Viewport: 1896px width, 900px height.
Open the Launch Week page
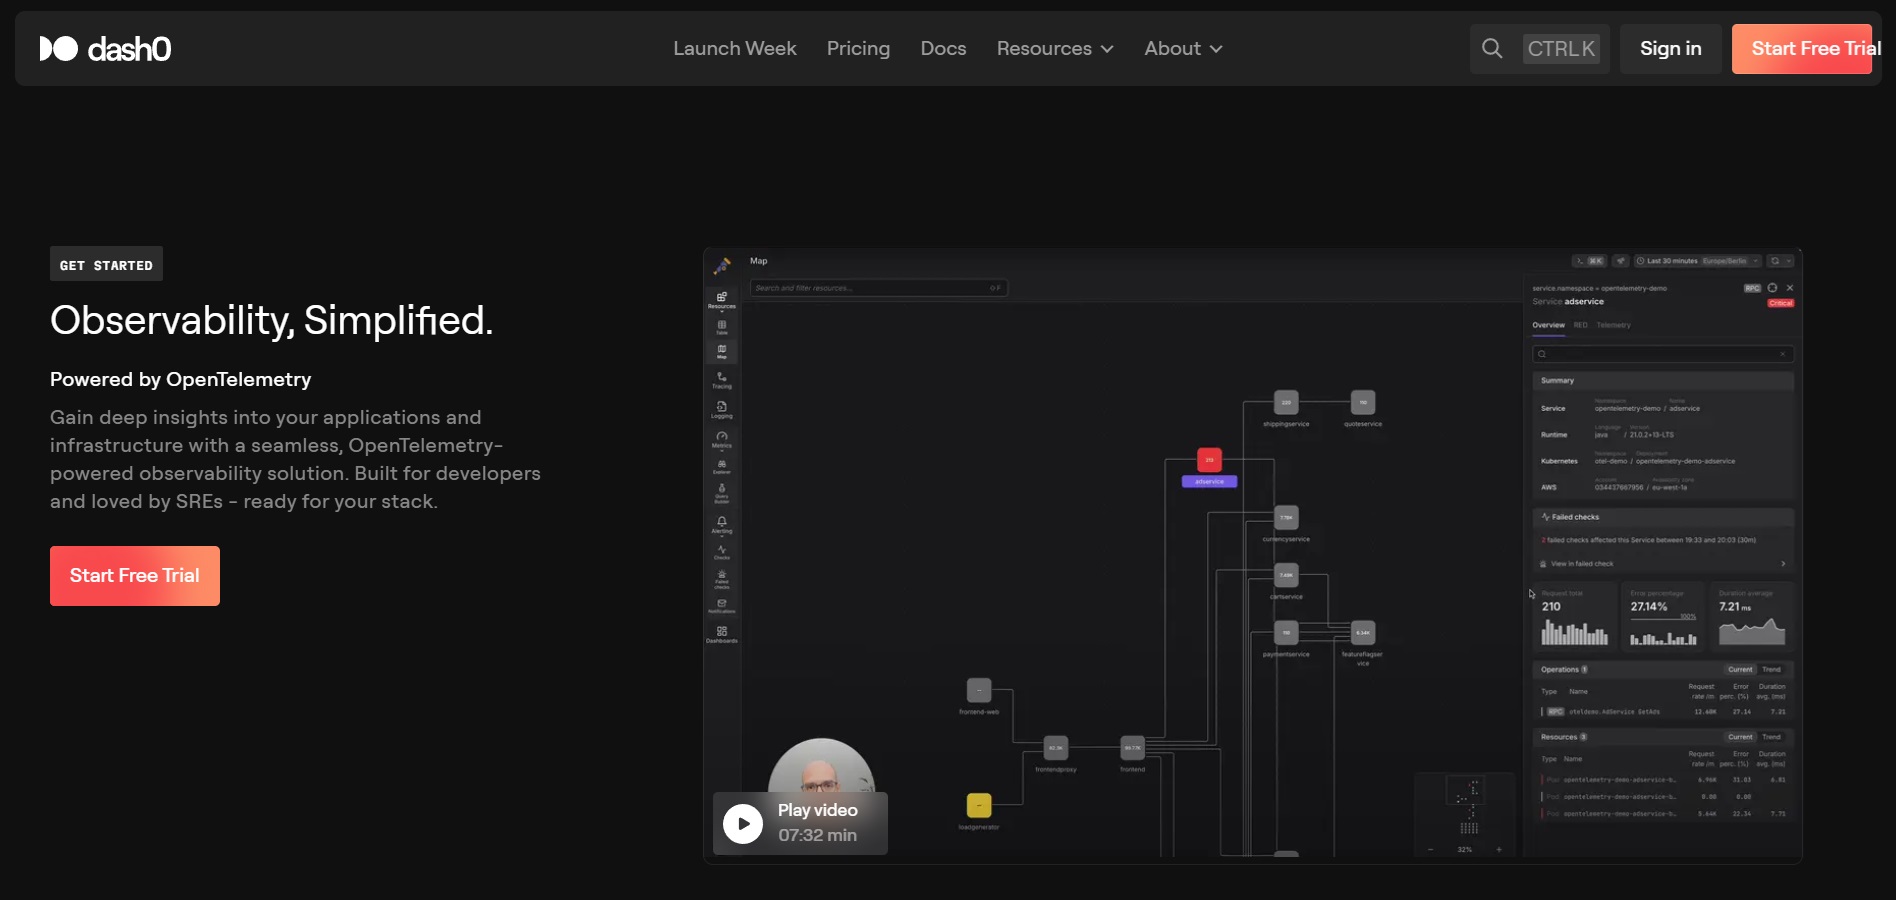735,48
